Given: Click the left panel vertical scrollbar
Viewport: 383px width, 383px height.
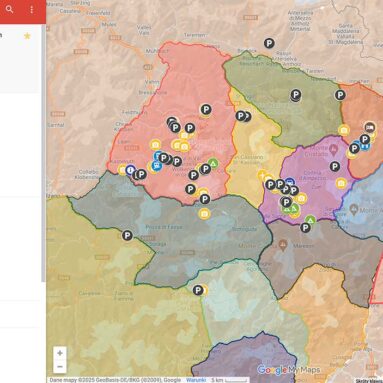Looking at the screenshot, I should 43,153.
